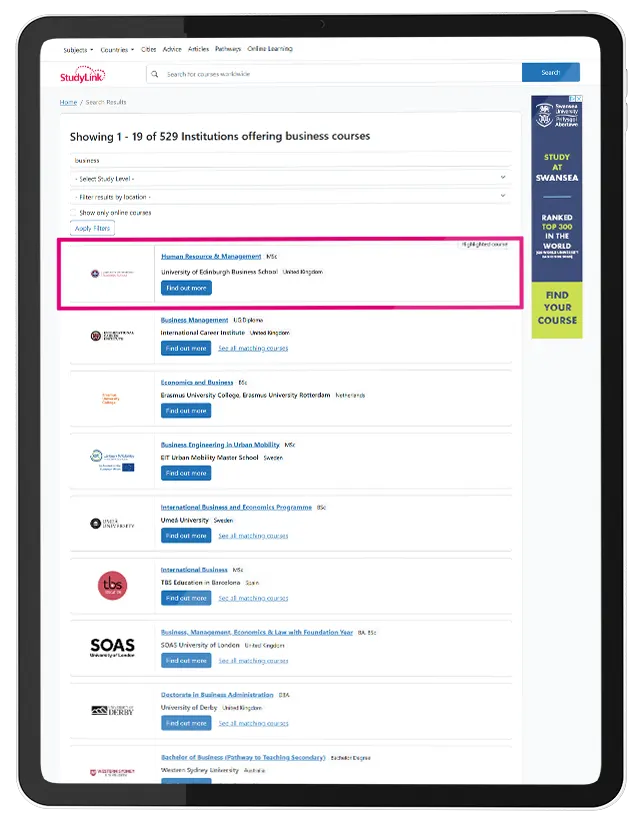Open the Countries menu in the navbar
Viewport: 638px width, 822px height.
[117, 49]
